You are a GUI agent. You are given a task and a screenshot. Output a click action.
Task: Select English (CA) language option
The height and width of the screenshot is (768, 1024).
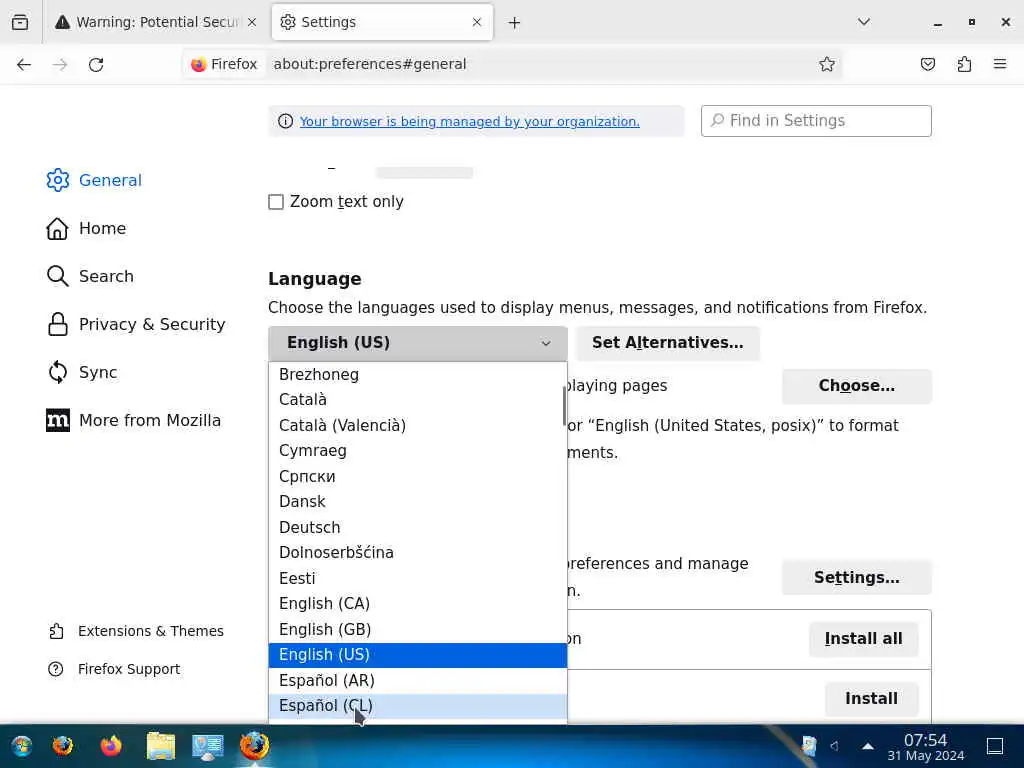coord(417,604)
